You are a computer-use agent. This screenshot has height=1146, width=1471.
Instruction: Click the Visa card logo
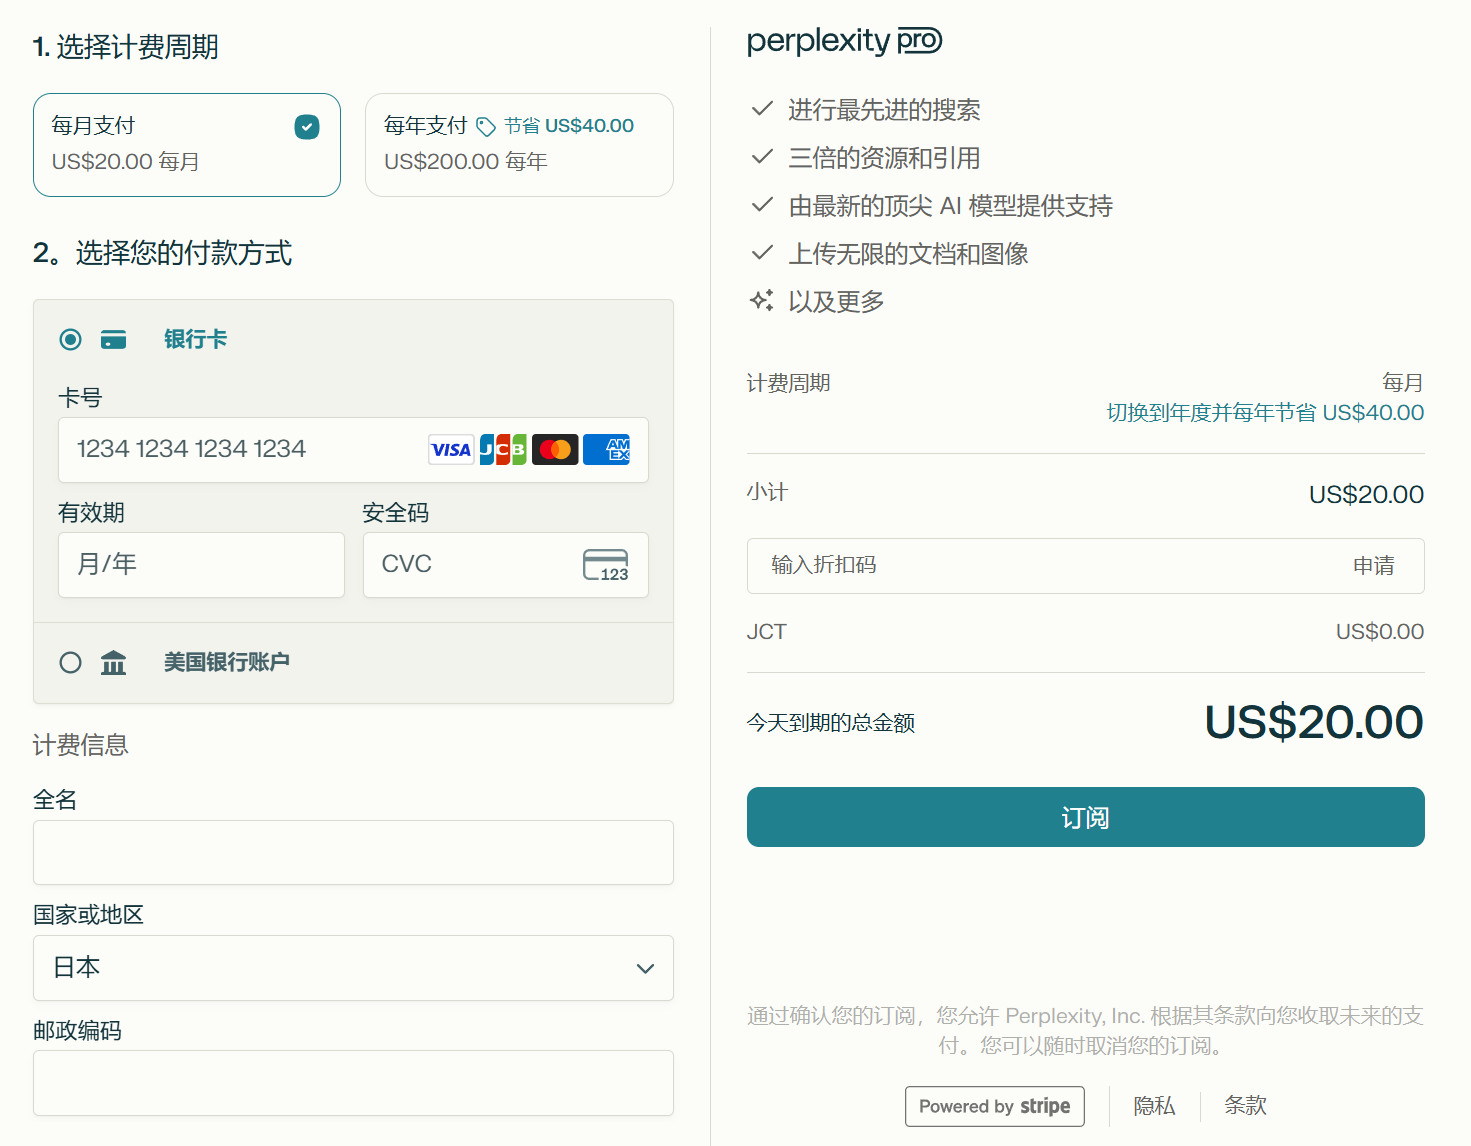(x=450, y=450)
